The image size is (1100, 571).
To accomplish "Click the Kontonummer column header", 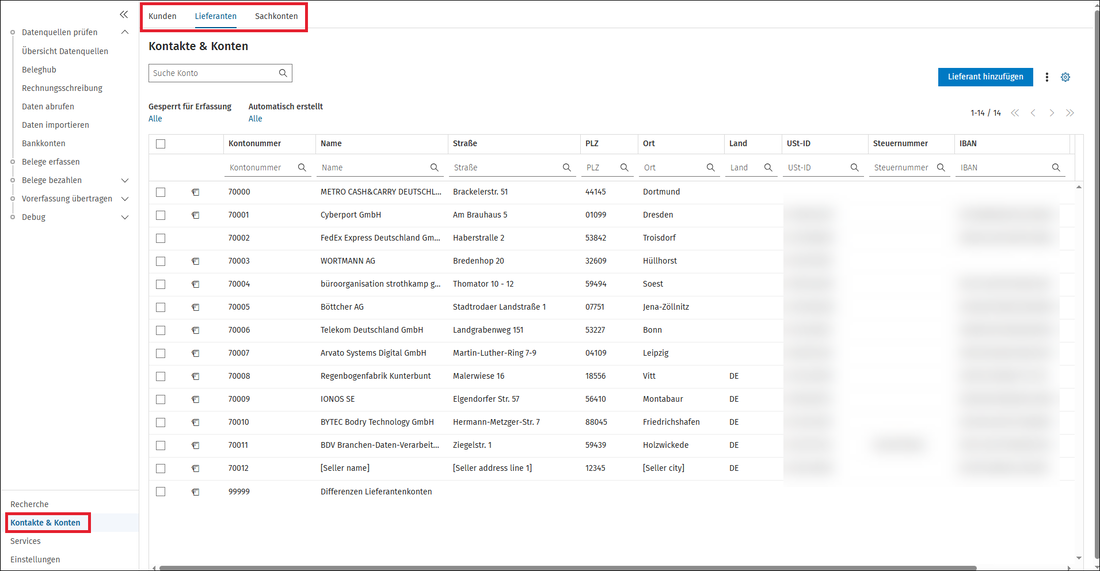I will tap(255, 144).
